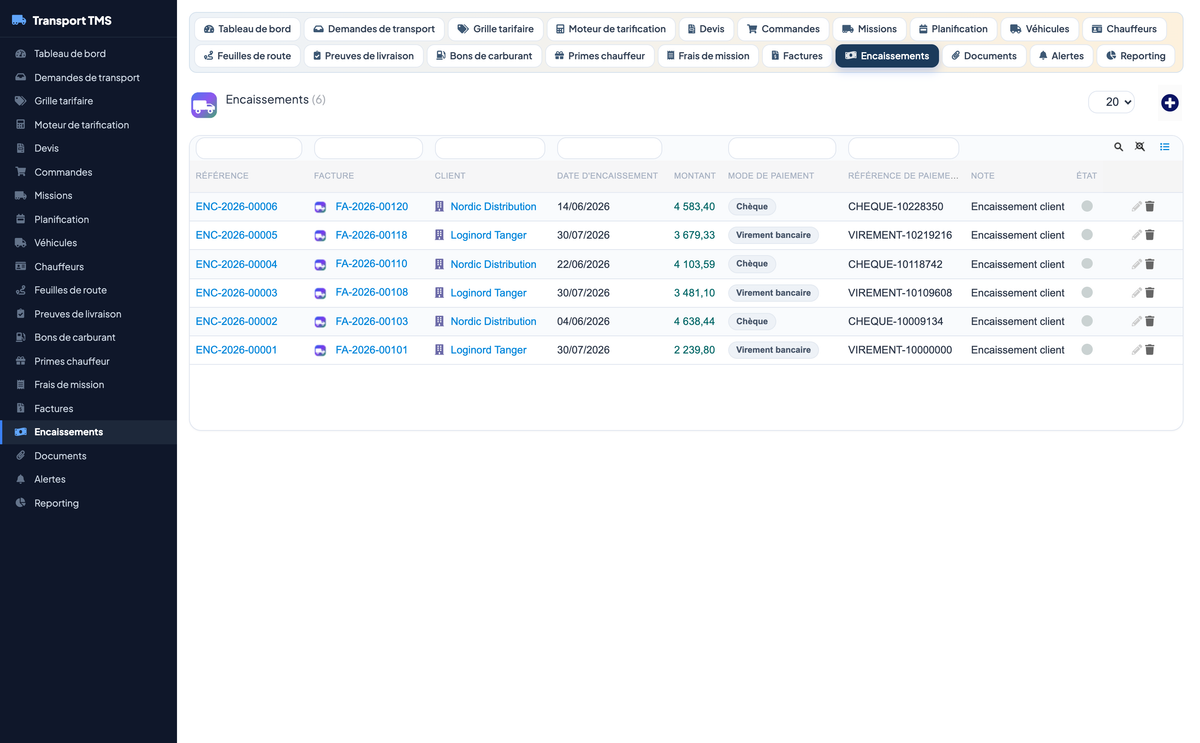Click building icon beside Loginord Tanger on ENC-2026-00001
This screenshot has width=1200, height=743.
tap(439, 350)
